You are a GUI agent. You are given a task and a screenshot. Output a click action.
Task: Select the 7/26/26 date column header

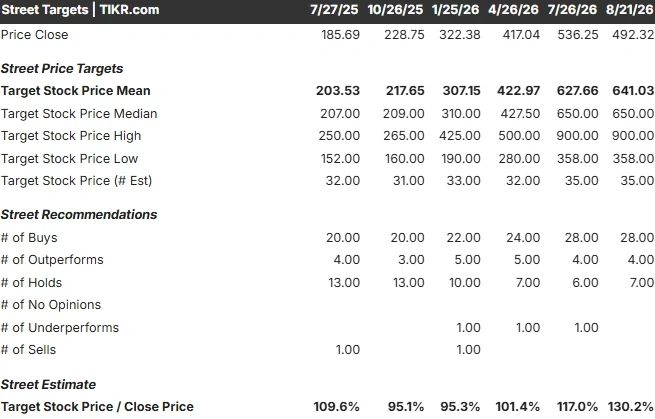pos(572,10)
